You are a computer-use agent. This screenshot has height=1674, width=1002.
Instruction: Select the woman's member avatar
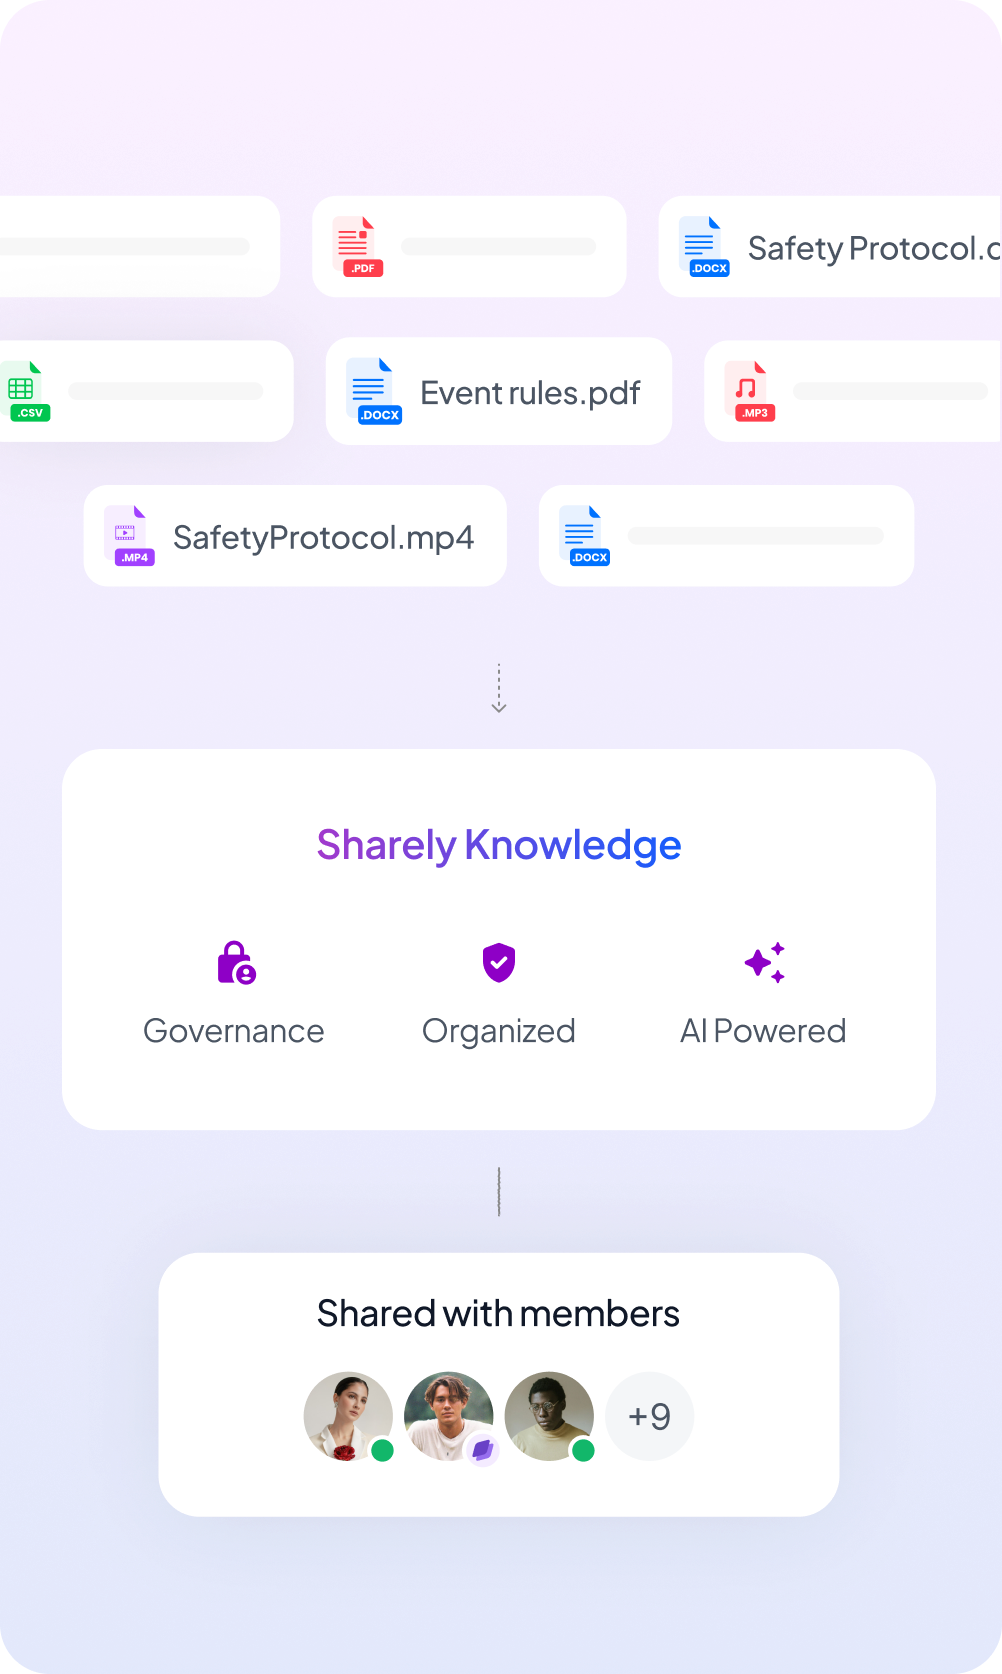point(348,1416)
